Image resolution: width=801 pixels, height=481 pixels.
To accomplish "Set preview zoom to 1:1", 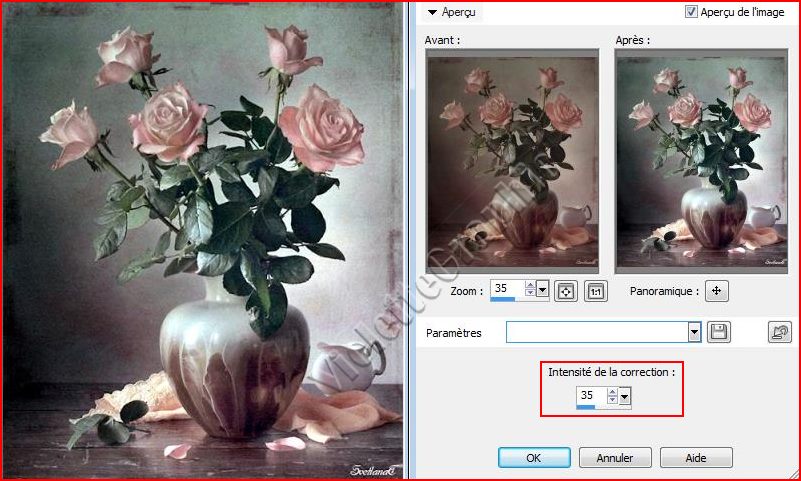I will tap(596, 291).
